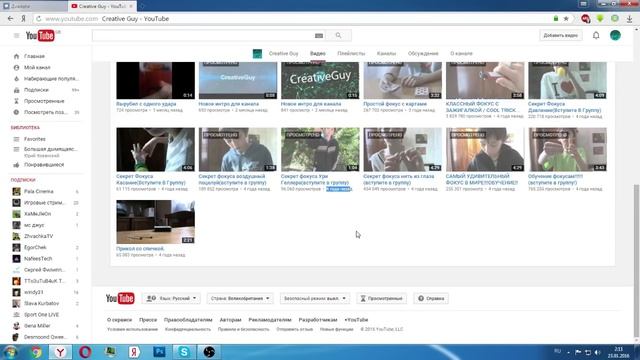
Task: Open the Прикол со спичкой video thumbnail
Action: [x=155, y=222]
